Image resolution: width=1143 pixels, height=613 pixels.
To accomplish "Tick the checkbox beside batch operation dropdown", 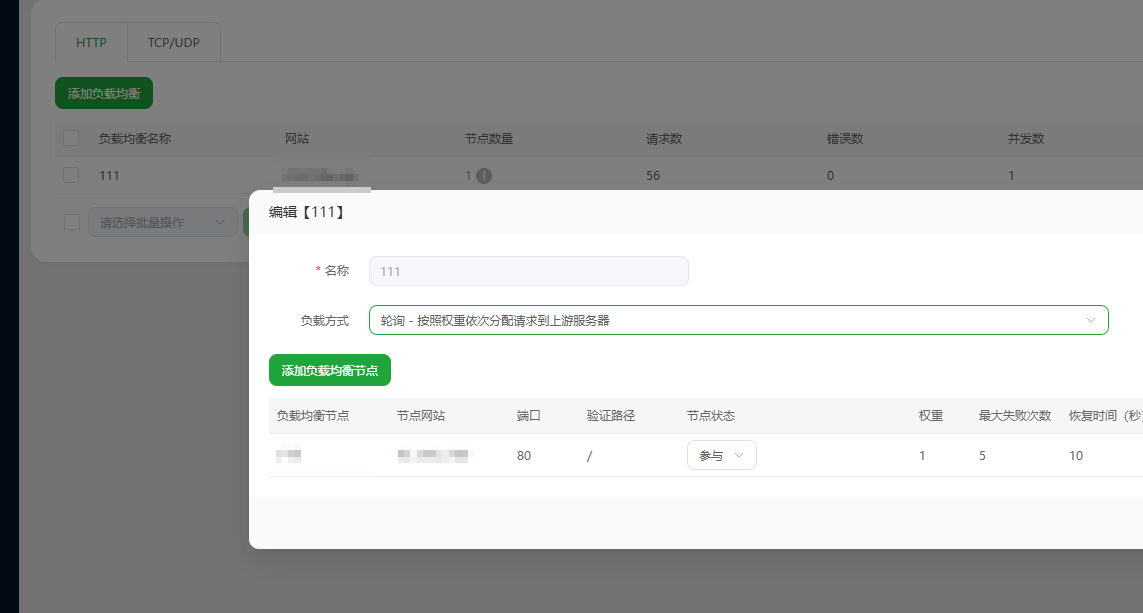I will [x=71, y=222].
